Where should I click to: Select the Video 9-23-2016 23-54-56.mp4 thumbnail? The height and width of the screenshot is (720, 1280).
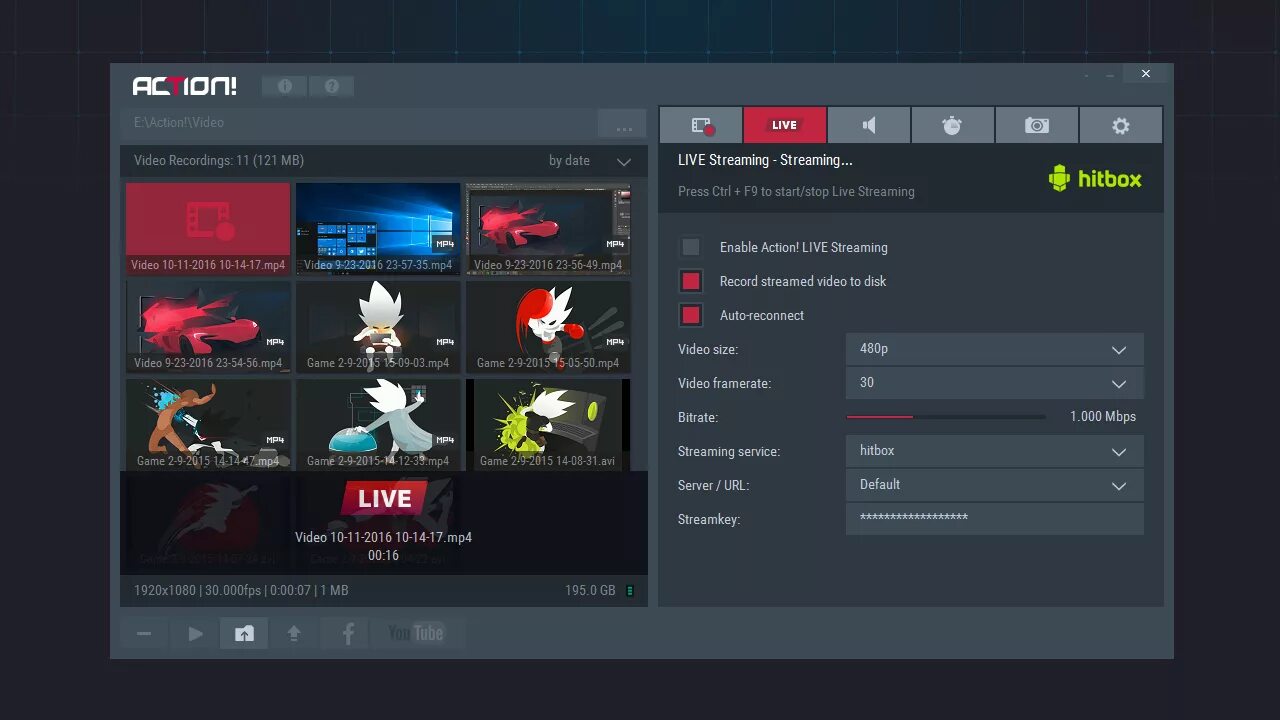click(x=208, y=326)
